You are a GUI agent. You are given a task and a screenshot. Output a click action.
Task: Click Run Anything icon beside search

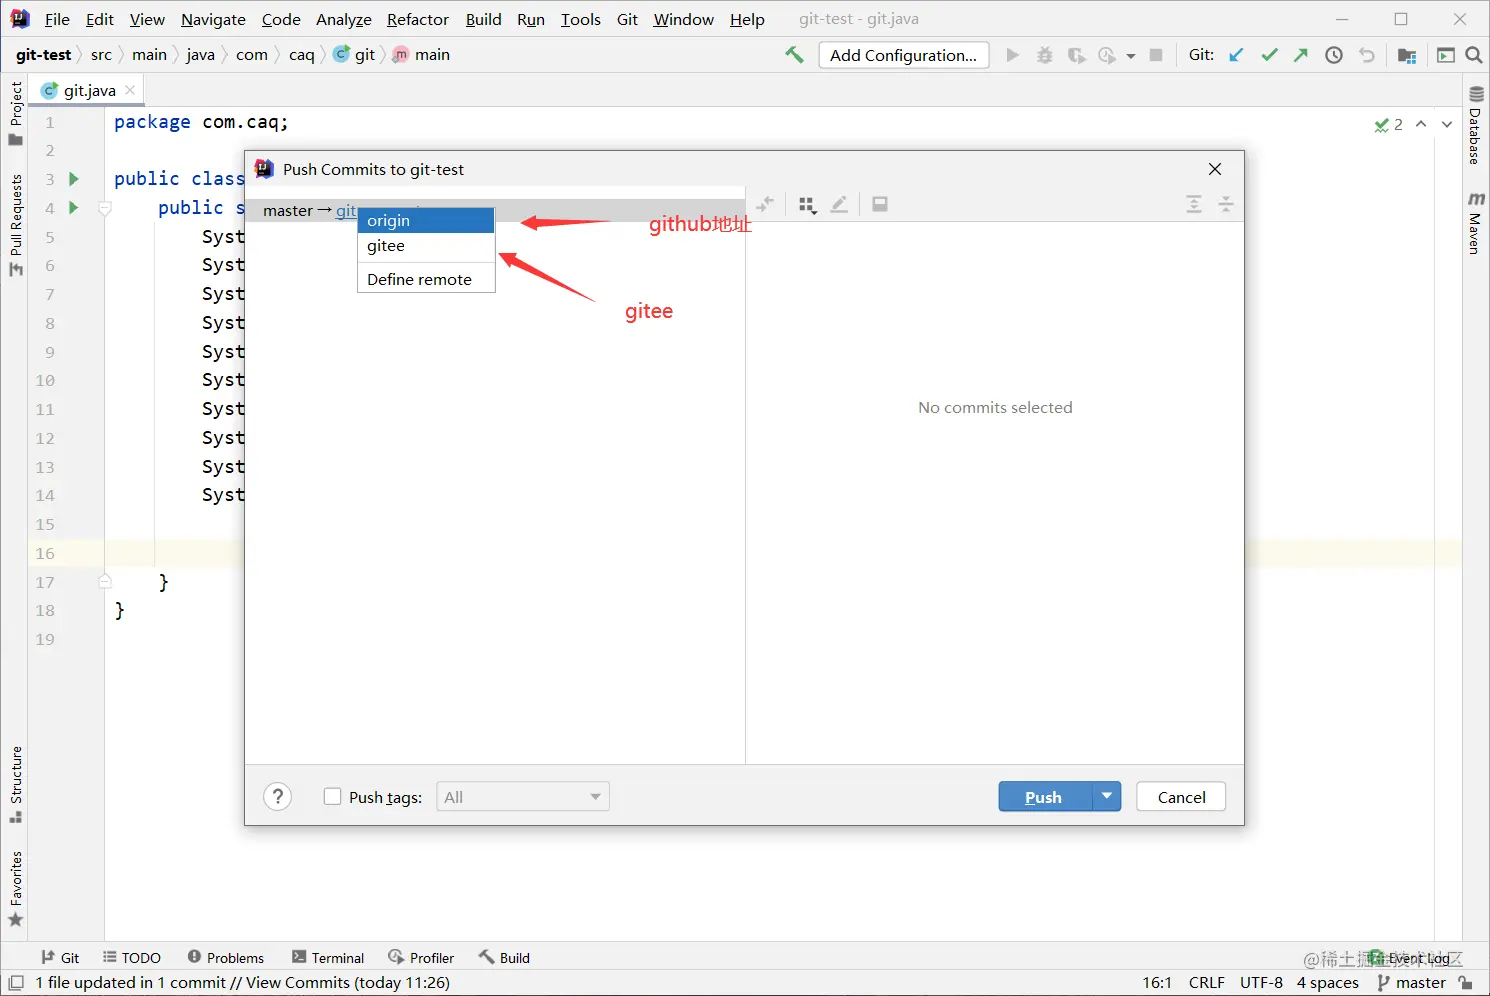pyautogui.click(x=1445, y=55)
